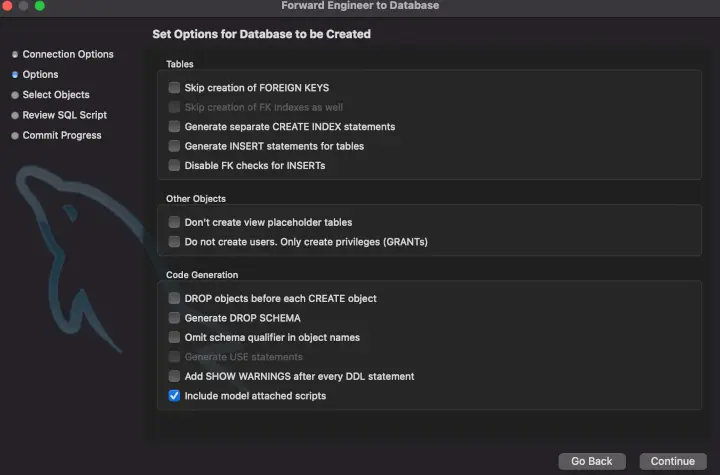This screenshot has height=475, width=720.
Task: Enable Generate INSERT statements for tables
Action: [175, 146]
